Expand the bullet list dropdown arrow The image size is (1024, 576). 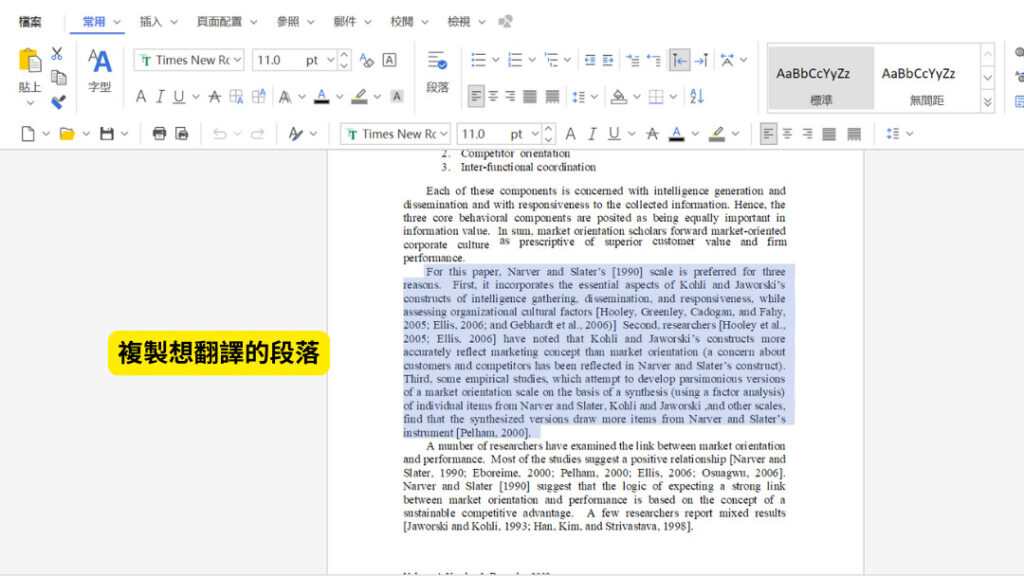[x=495, y=60]
